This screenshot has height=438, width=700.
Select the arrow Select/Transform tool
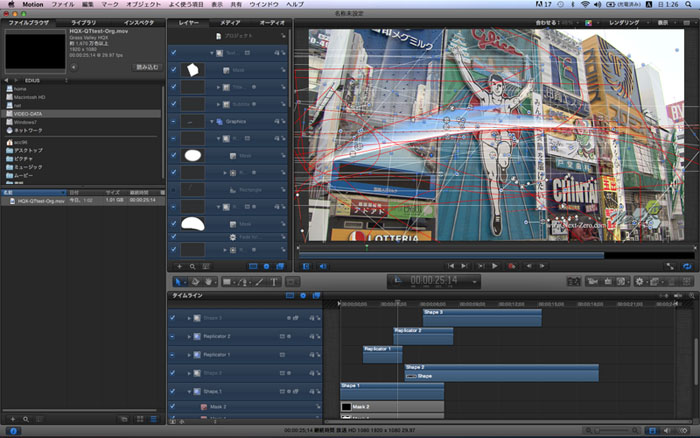tap(178, 282)
